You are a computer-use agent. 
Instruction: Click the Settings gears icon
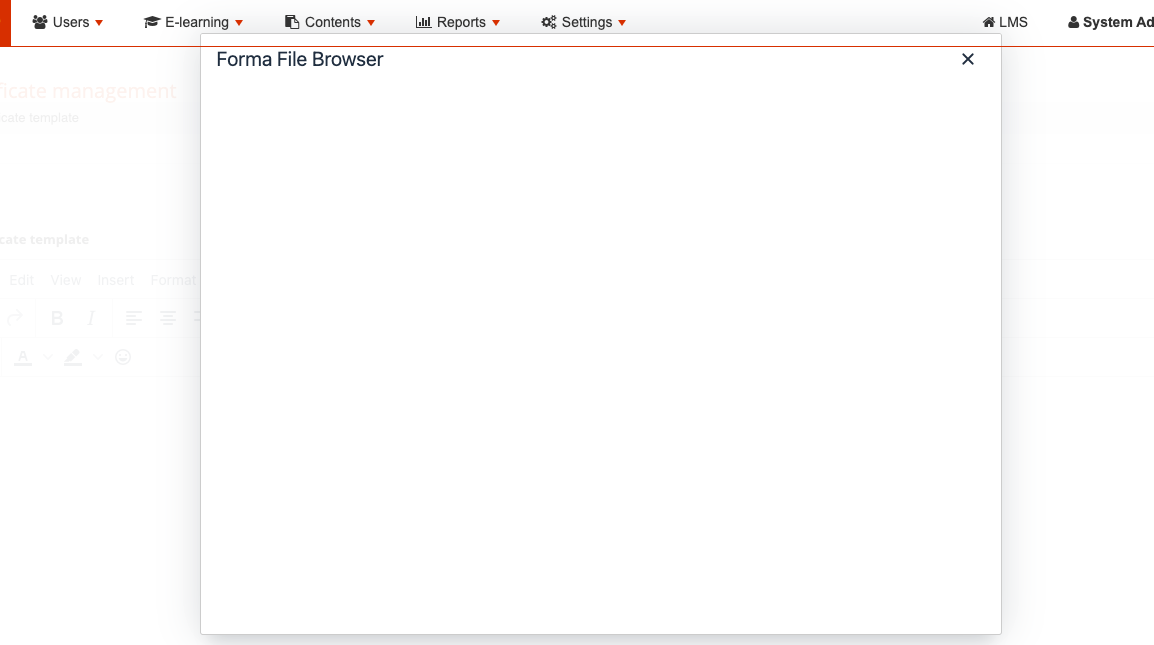pos(549,22)
